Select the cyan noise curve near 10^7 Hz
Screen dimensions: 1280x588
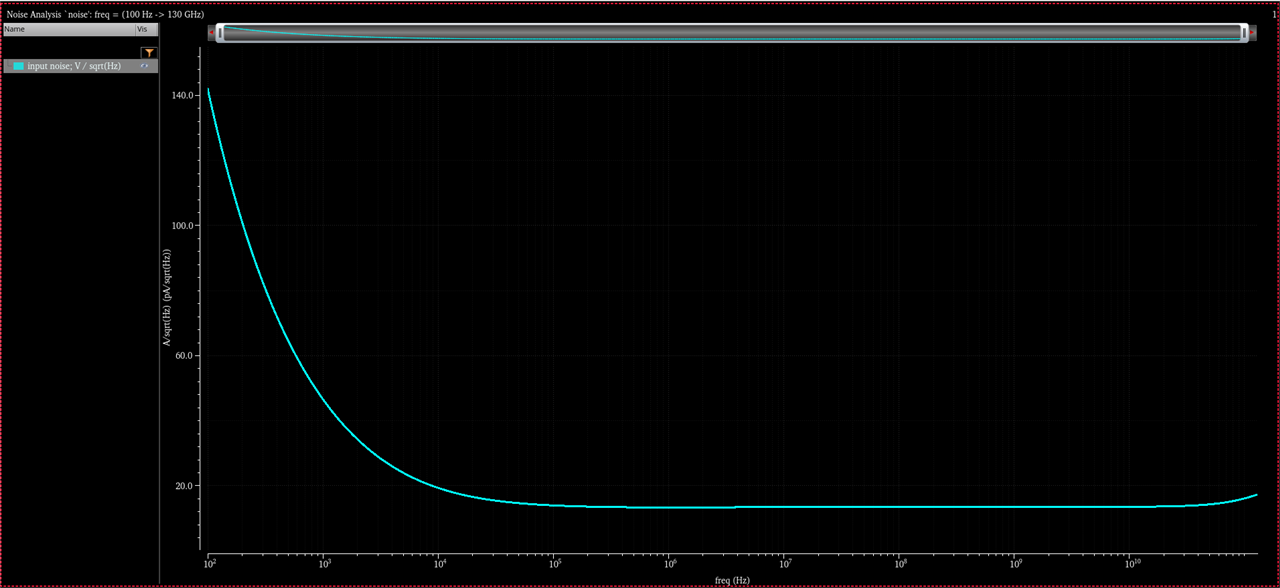click(785, 507)
